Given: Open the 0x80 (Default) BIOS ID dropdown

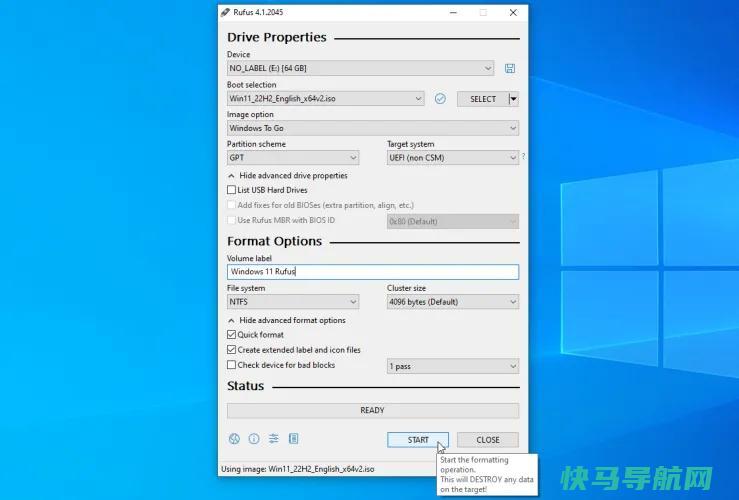Looking at the screenshot, I should point(453,221).
